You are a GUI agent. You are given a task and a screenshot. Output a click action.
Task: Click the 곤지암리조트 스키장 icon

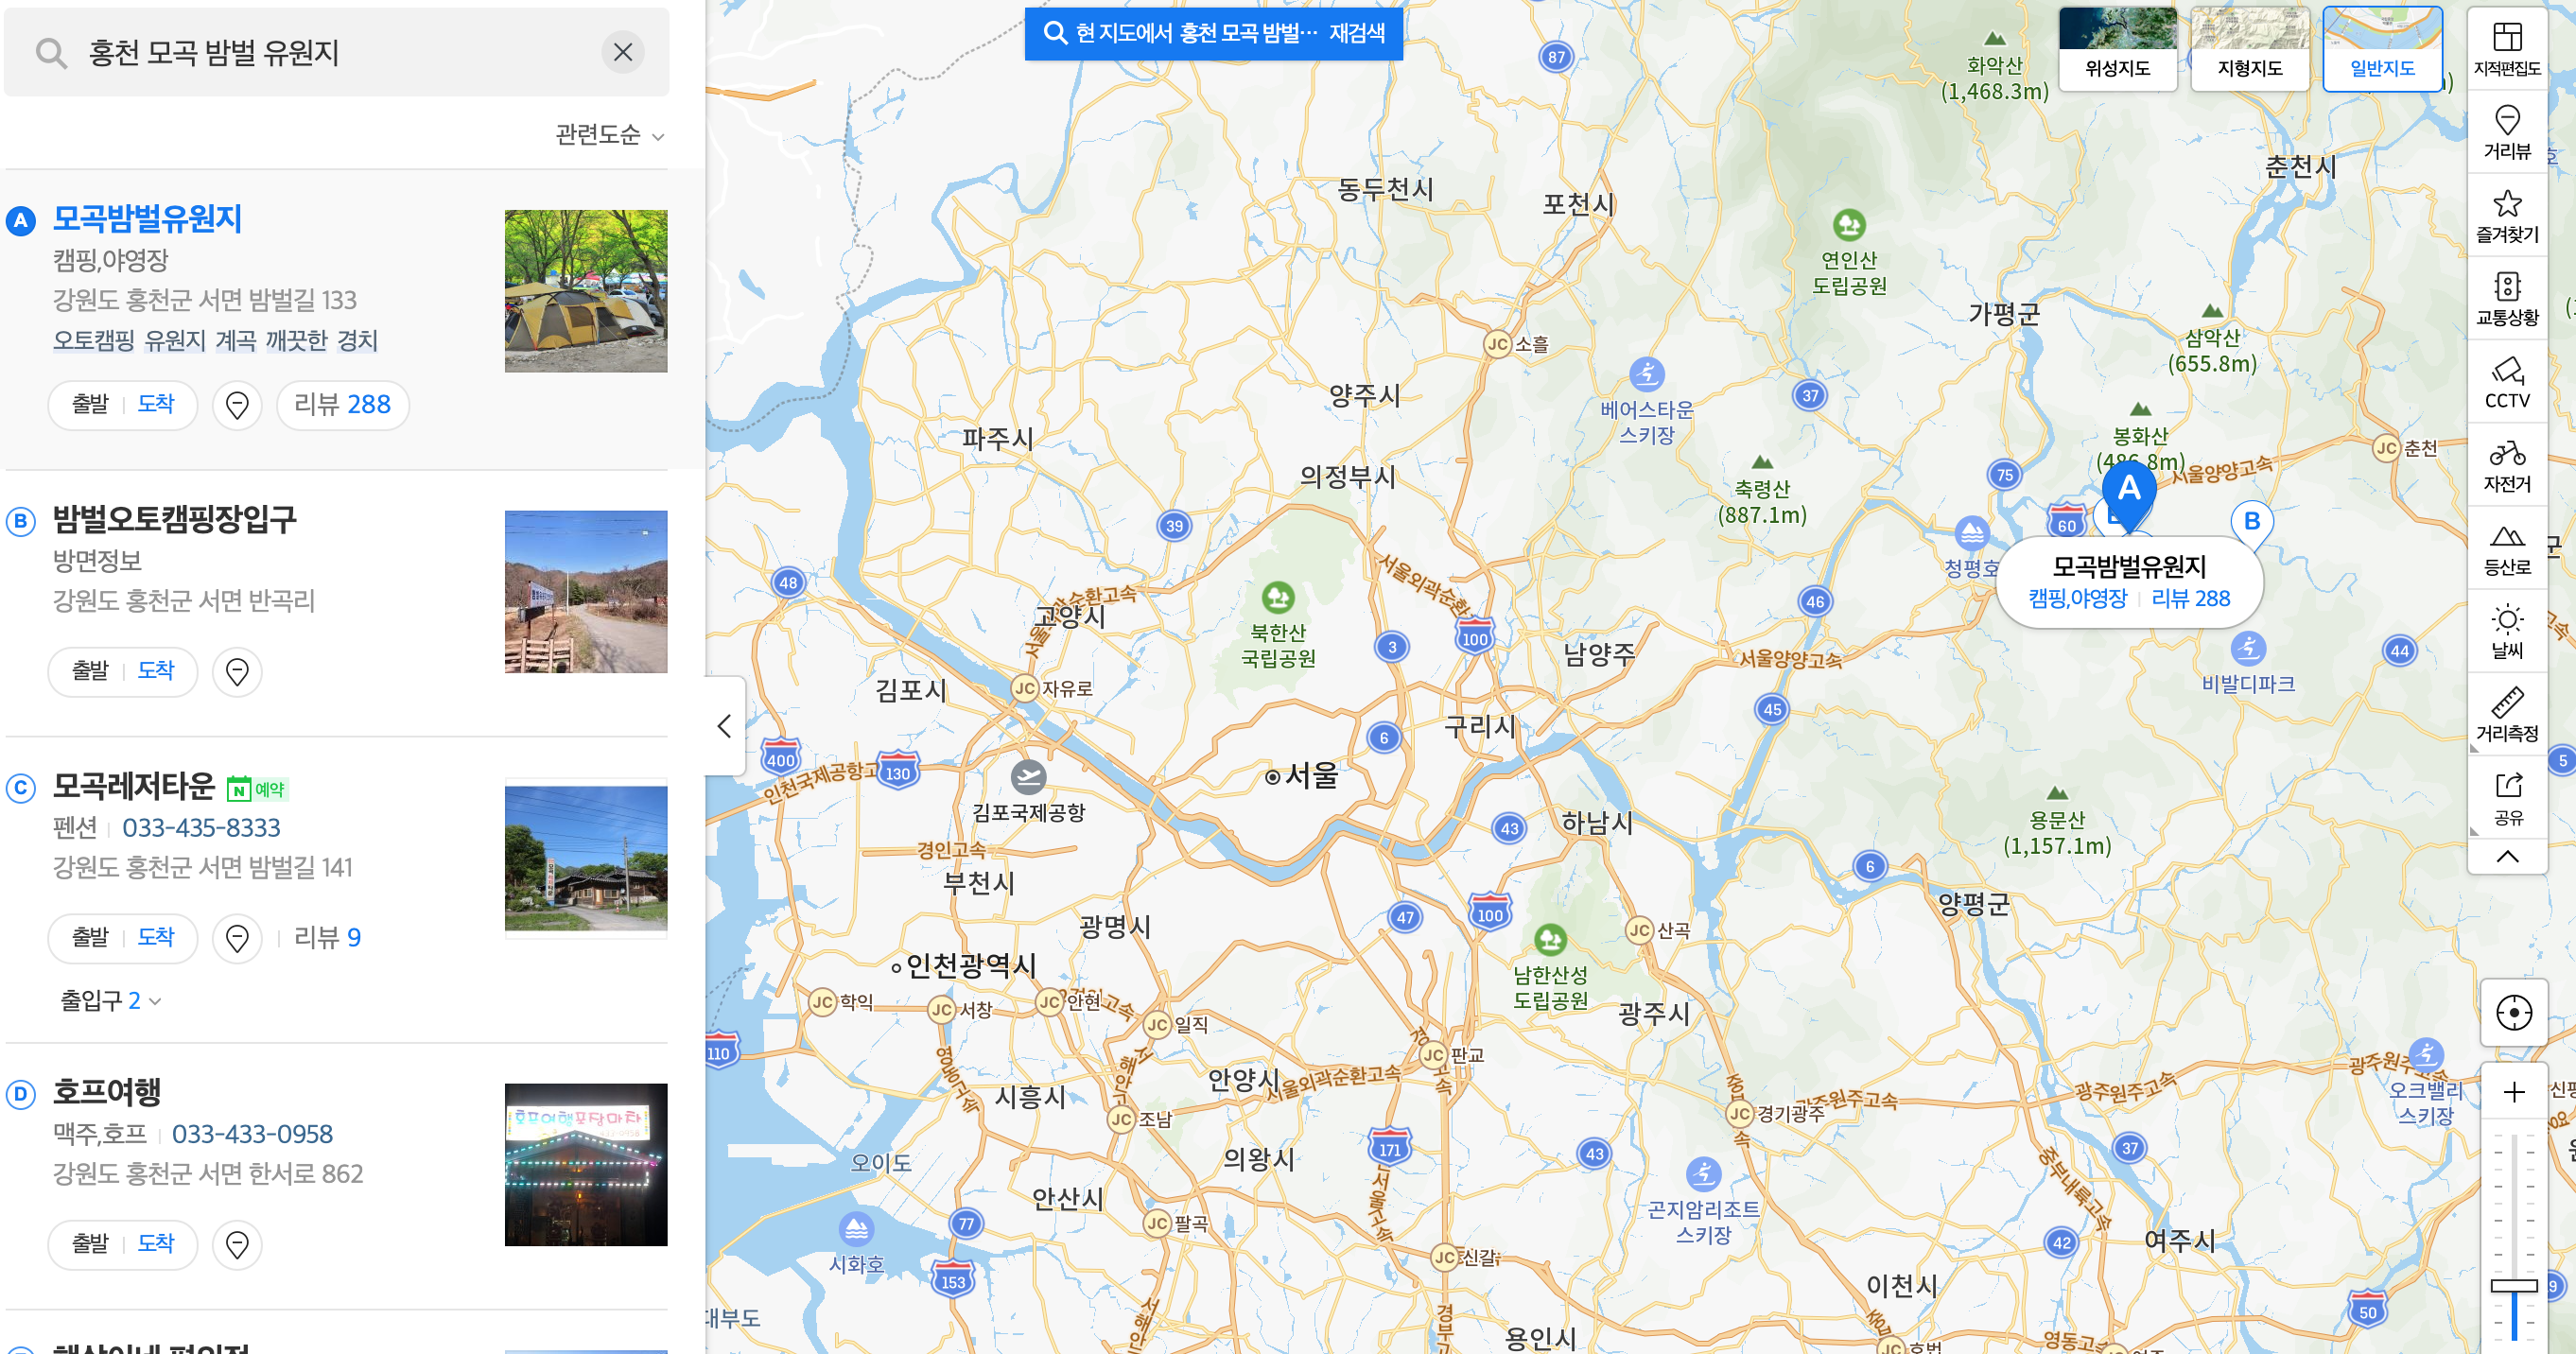point(1703,1173)
